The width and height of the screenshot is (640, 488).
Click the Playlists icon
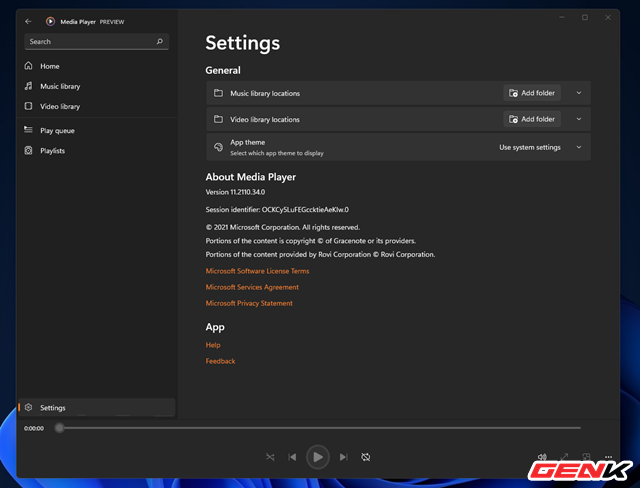28,151
